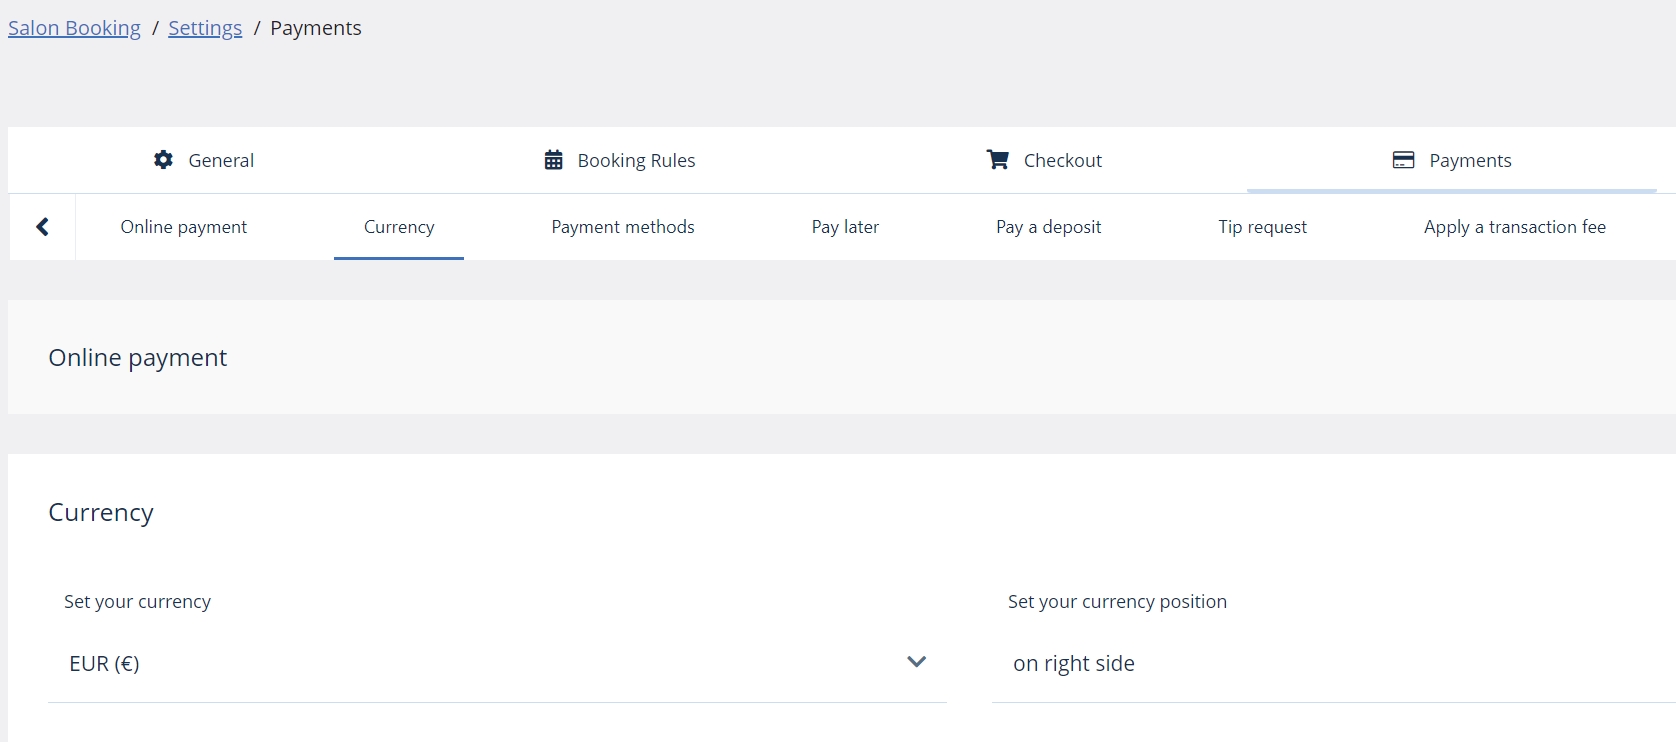Switch to the Pay a deposit sub-tab
1676x742 pixels.
point(1048,227)
